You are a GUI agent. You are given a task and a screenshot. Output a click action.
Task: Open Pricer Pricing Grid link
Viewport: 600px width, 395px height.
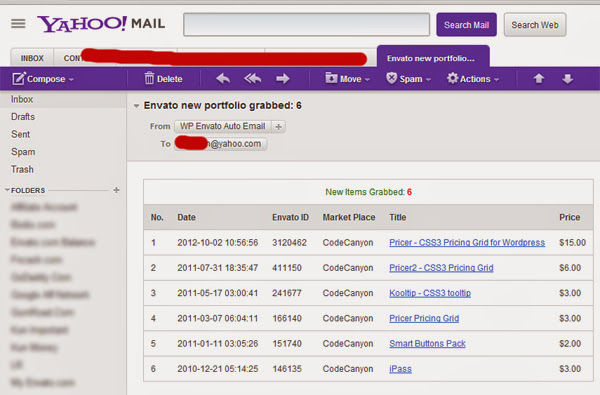[x=424, y=318]
